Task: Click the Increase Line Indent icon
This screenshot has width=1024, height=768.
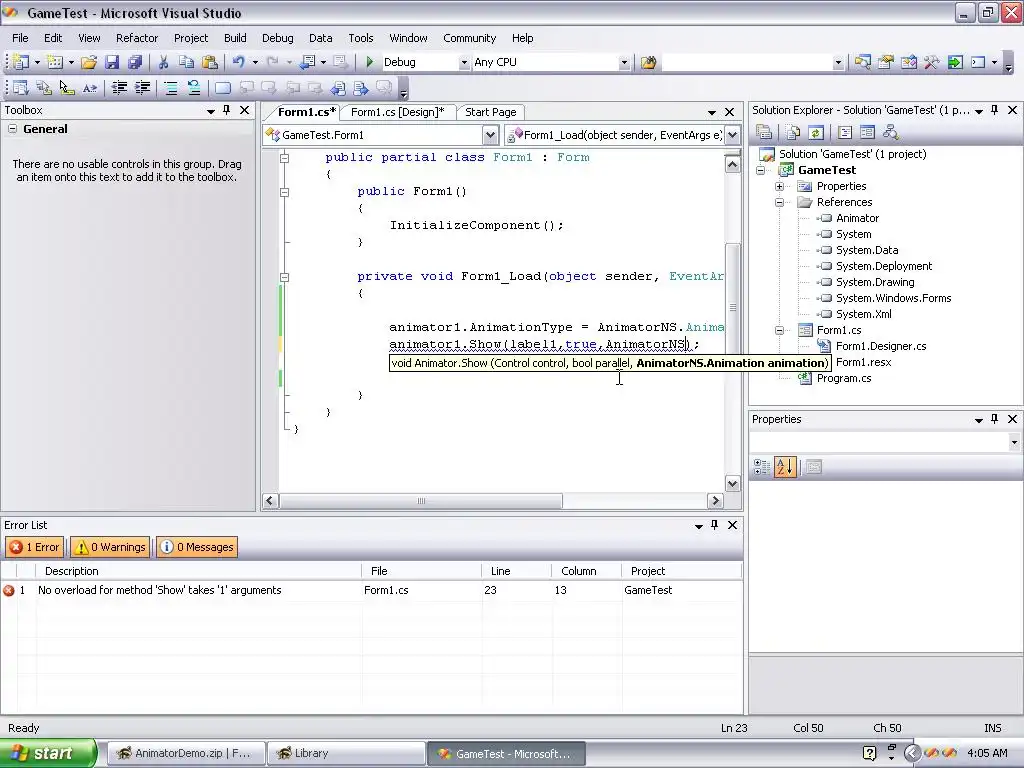Action: click(x=142, y=88)
